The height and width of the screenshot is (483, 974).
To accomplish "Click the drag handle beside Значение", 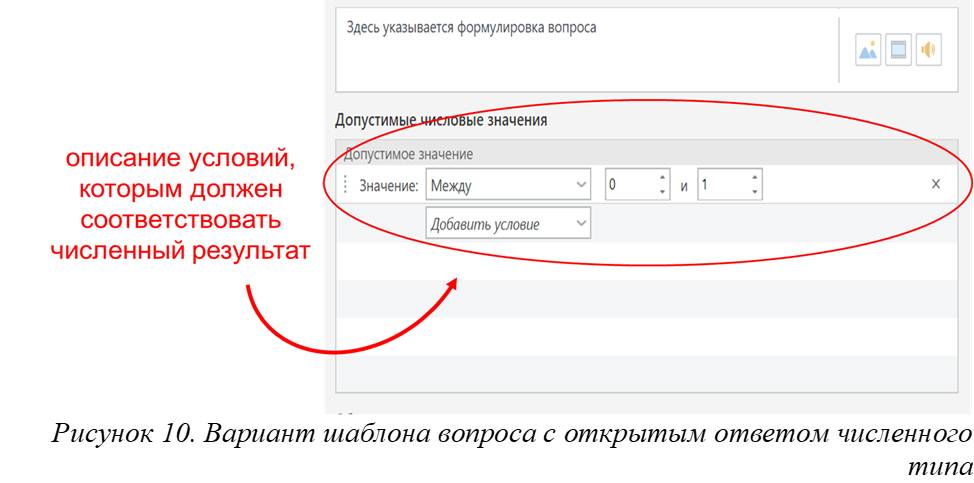I will 346,185.
